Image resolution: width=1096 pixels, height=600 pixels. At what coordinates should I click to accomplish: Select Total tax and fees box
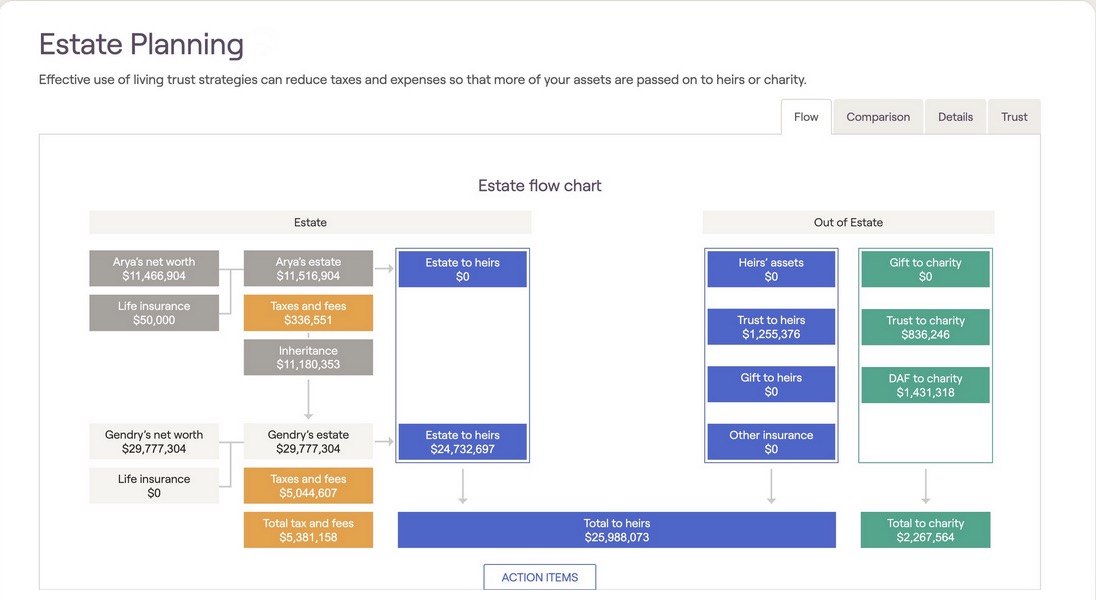[308, 530]
